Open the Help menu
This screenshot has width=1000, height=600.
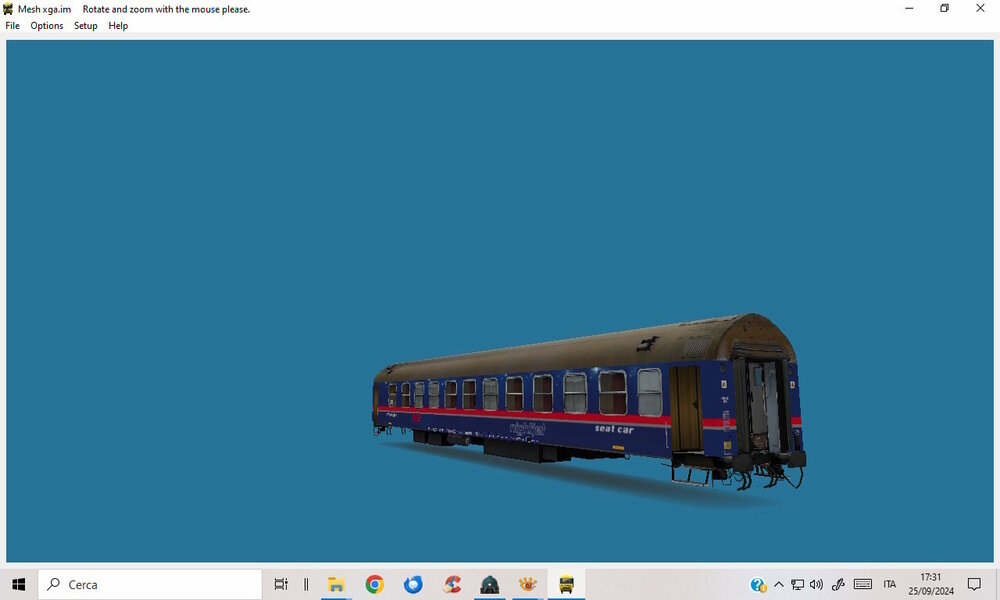click(118, 26)
